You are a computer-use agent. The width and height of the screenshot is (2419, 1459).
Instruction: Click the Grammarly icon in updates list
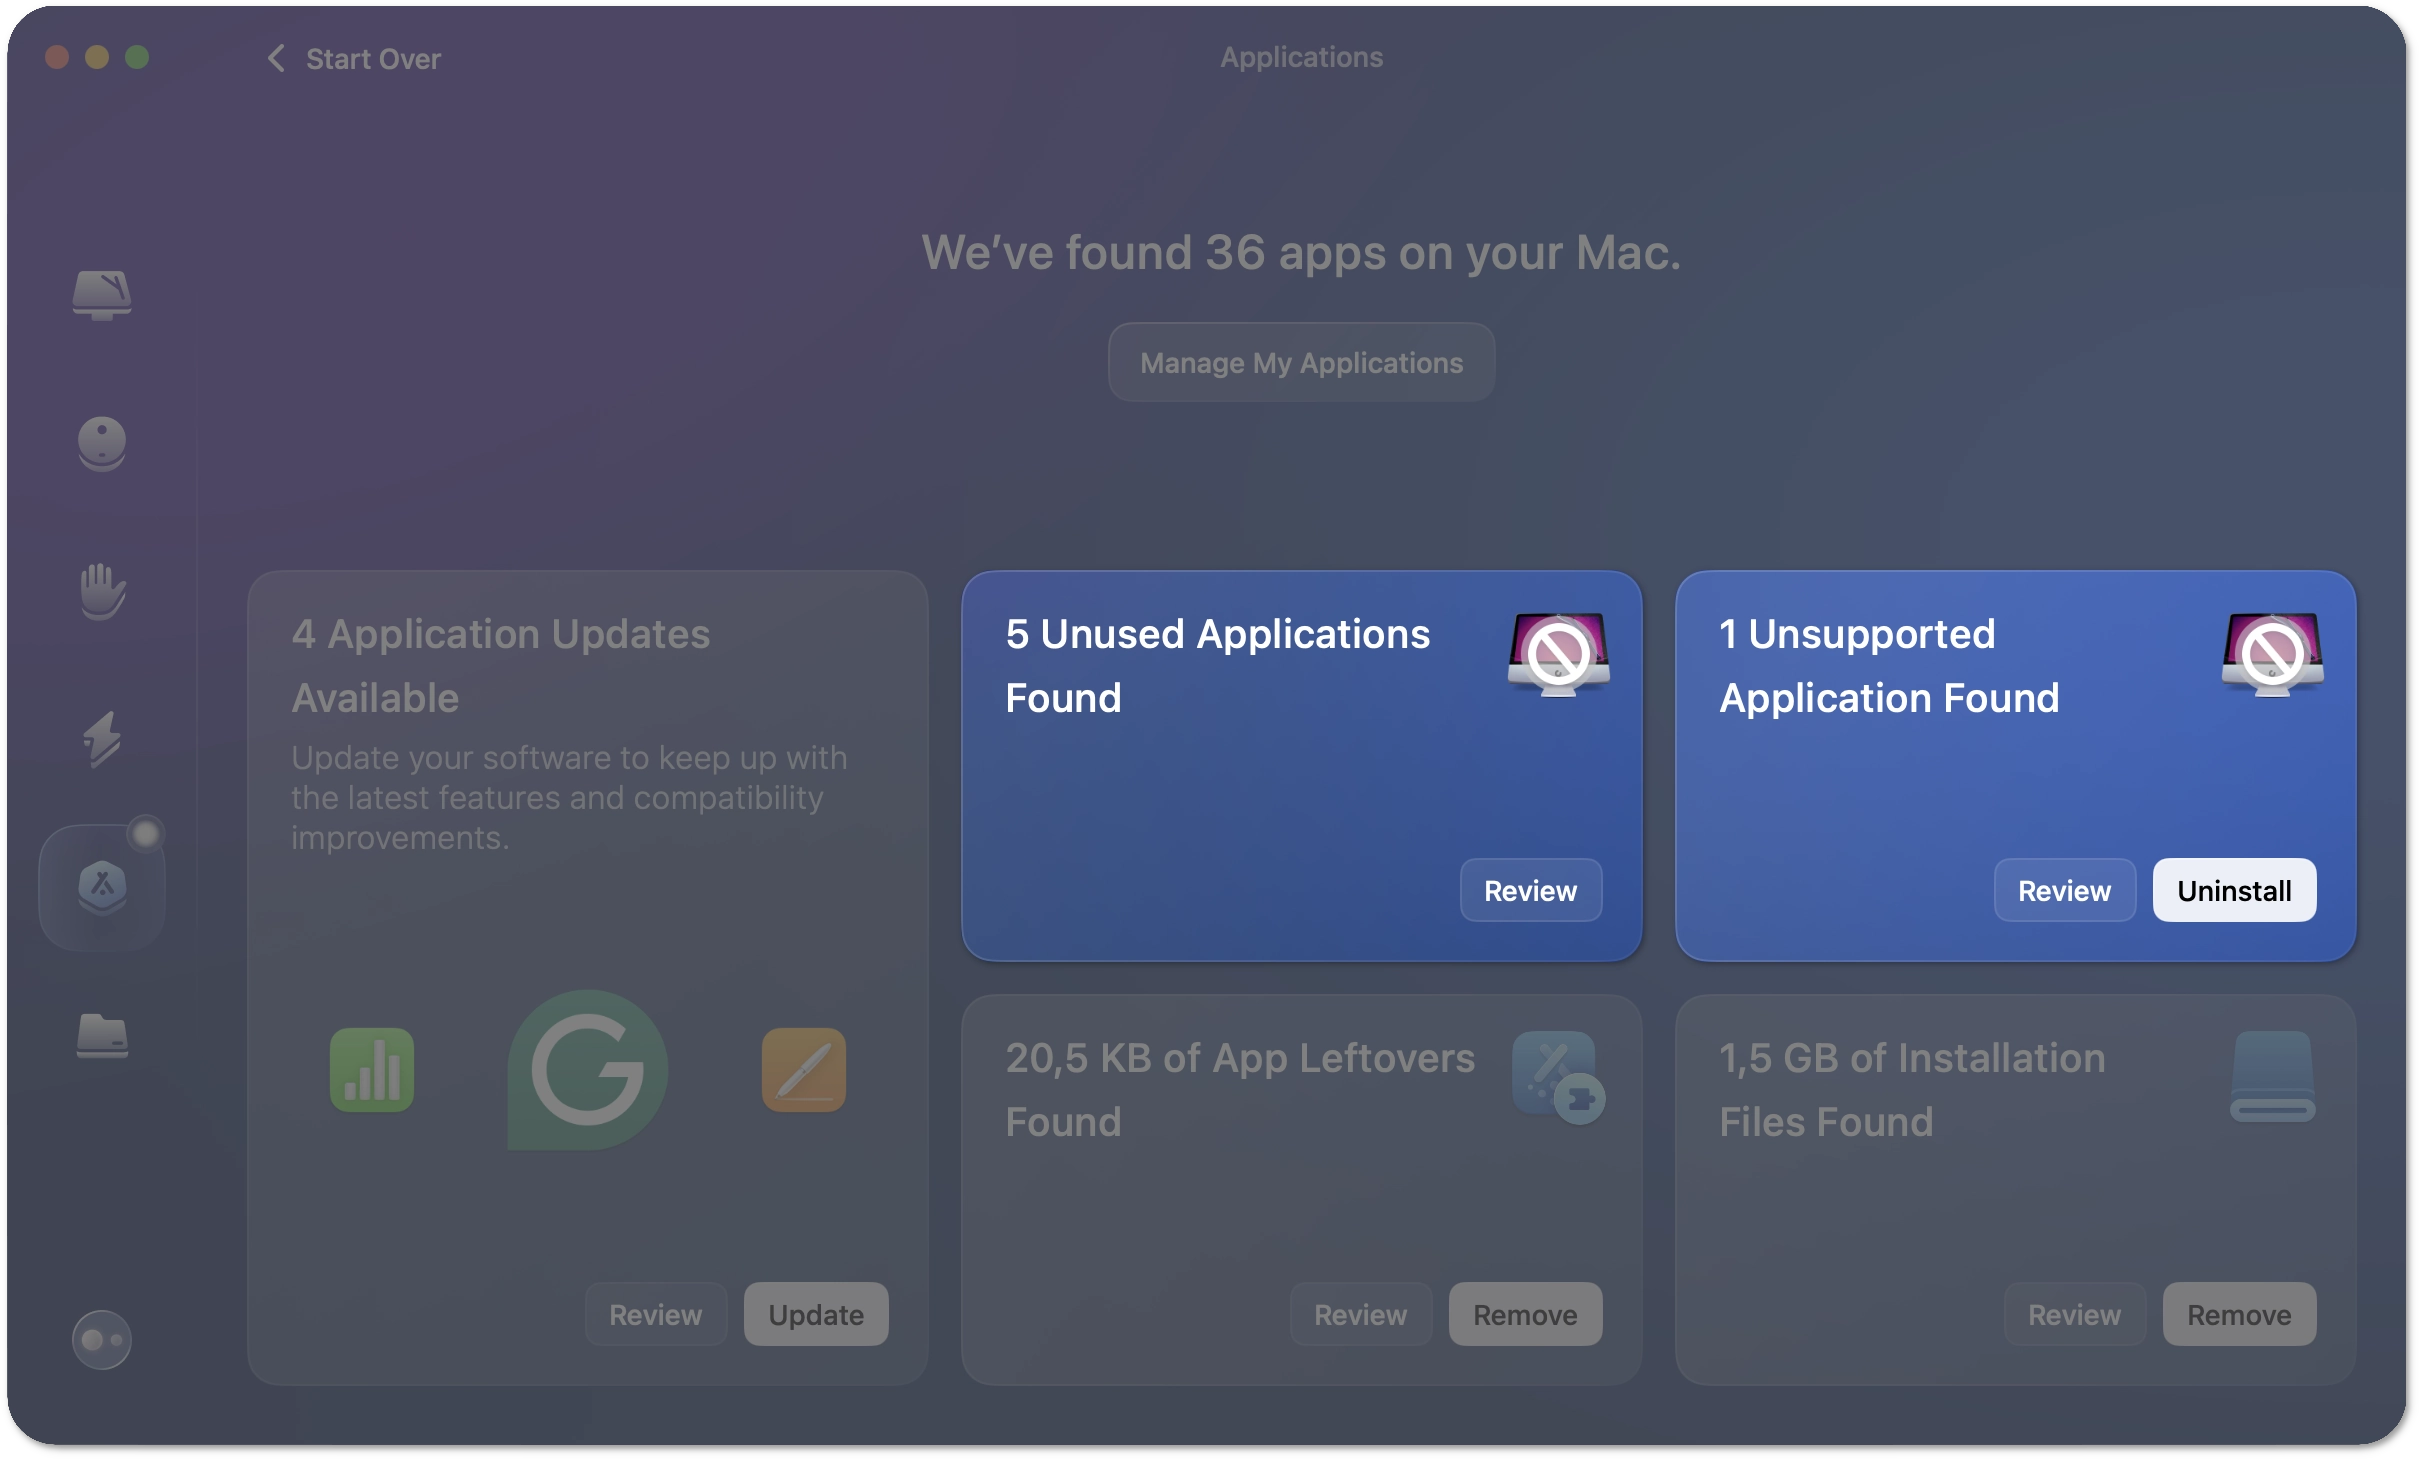coord(587,1068)
